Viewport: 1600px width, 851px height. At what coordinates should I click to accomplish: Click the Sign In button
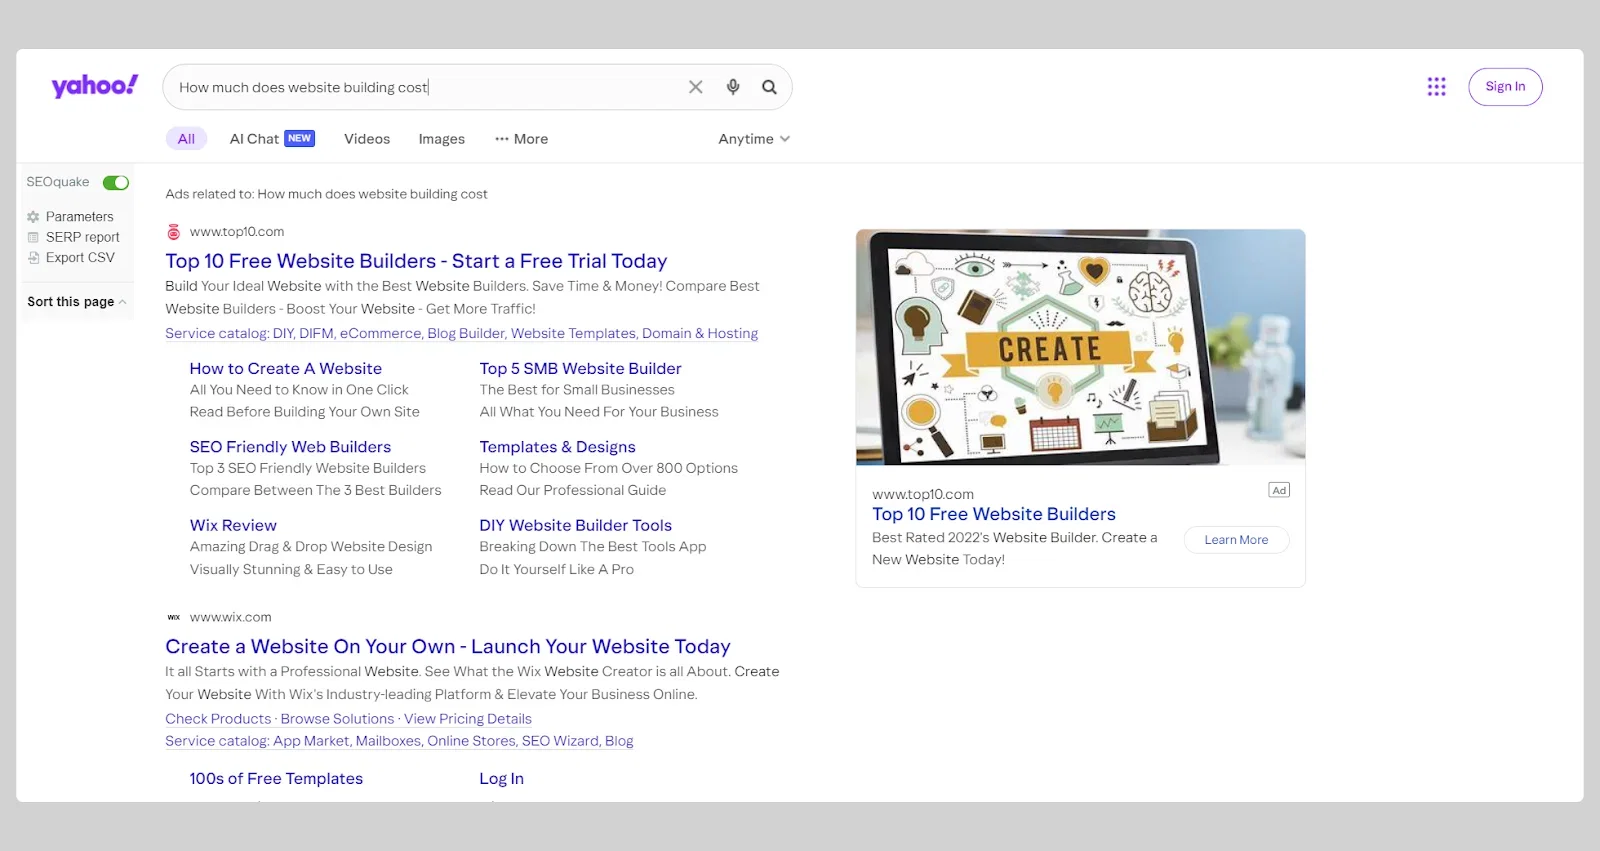1505,87
